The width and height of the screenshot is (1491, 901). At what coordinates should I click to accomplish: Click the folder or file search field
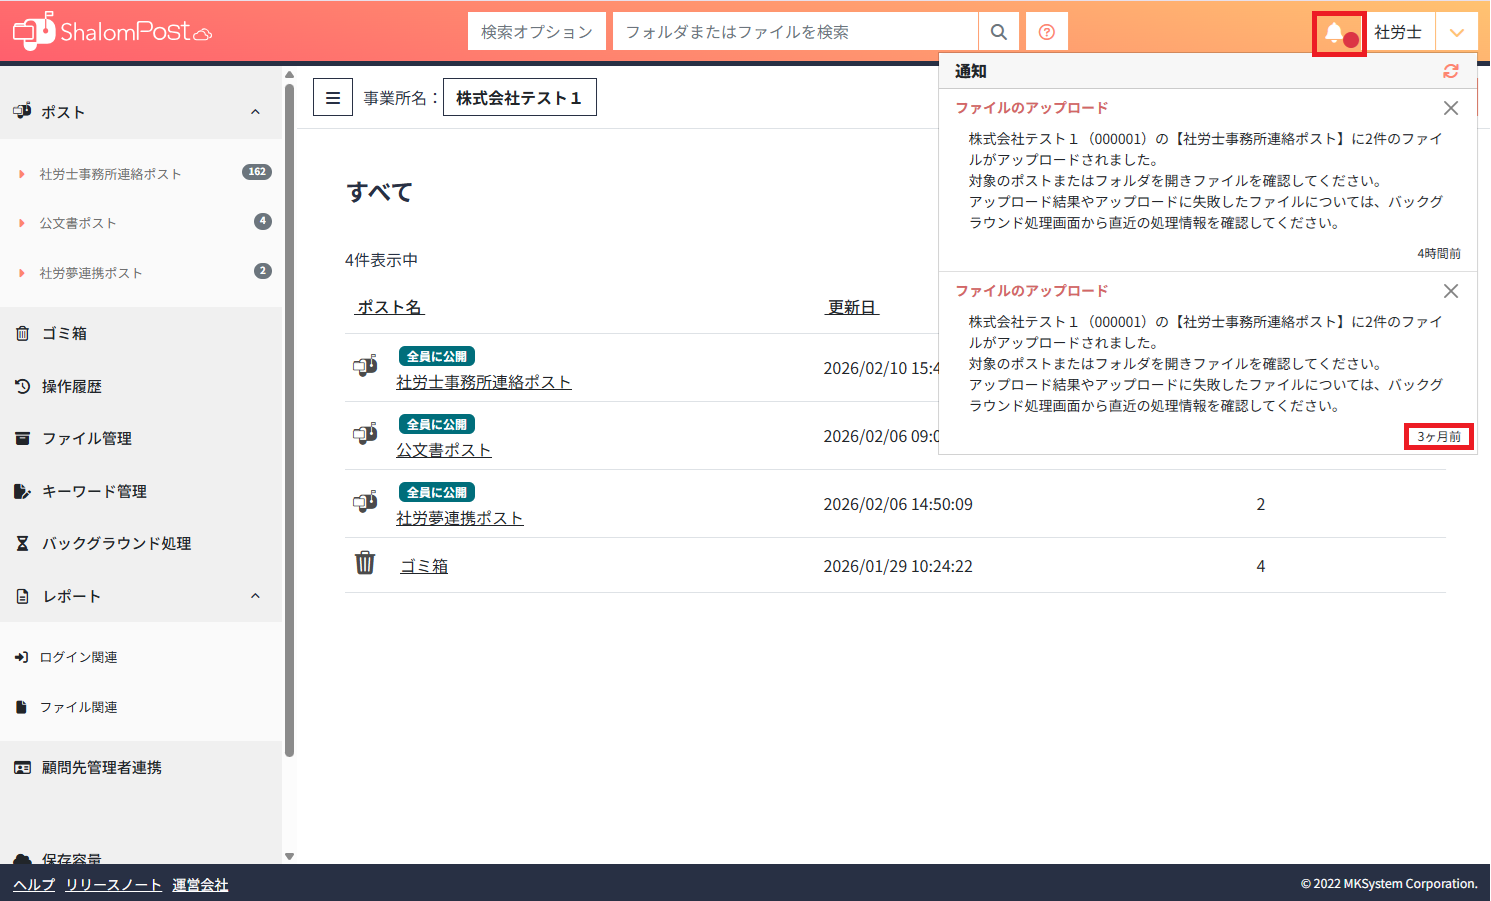click(795, 32)
